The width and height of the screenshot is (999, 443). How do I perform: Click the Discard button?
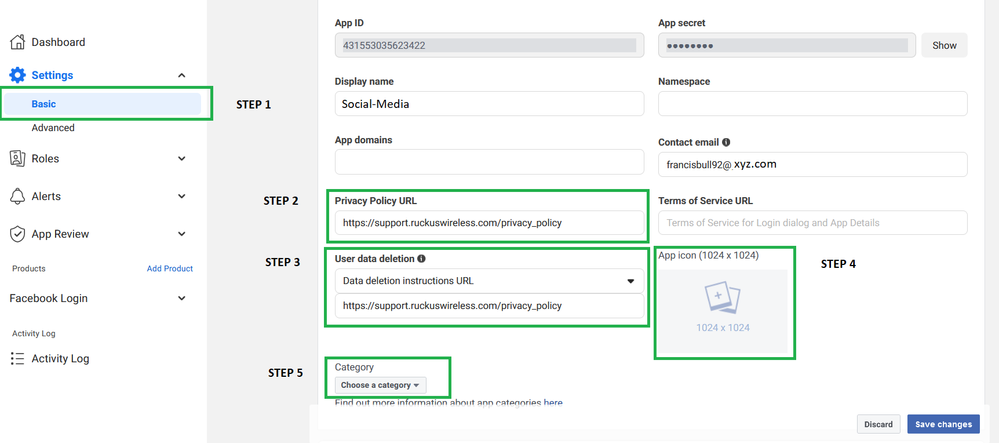pos(878,424)
